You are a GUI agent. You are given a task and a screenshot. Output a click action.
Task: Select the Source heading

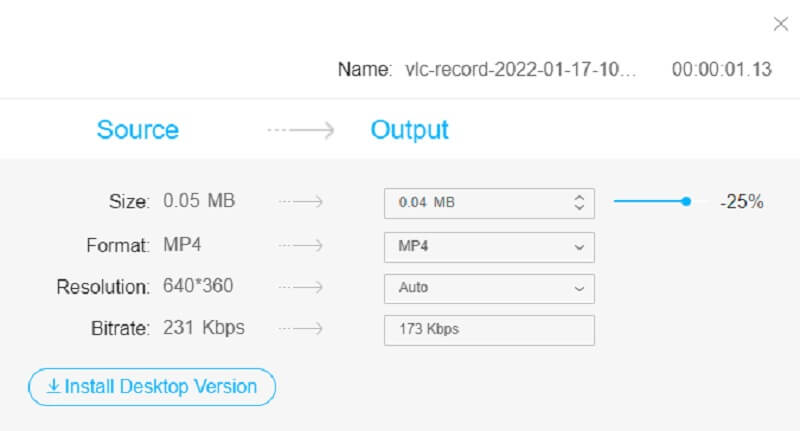click(x=138, y=130)
